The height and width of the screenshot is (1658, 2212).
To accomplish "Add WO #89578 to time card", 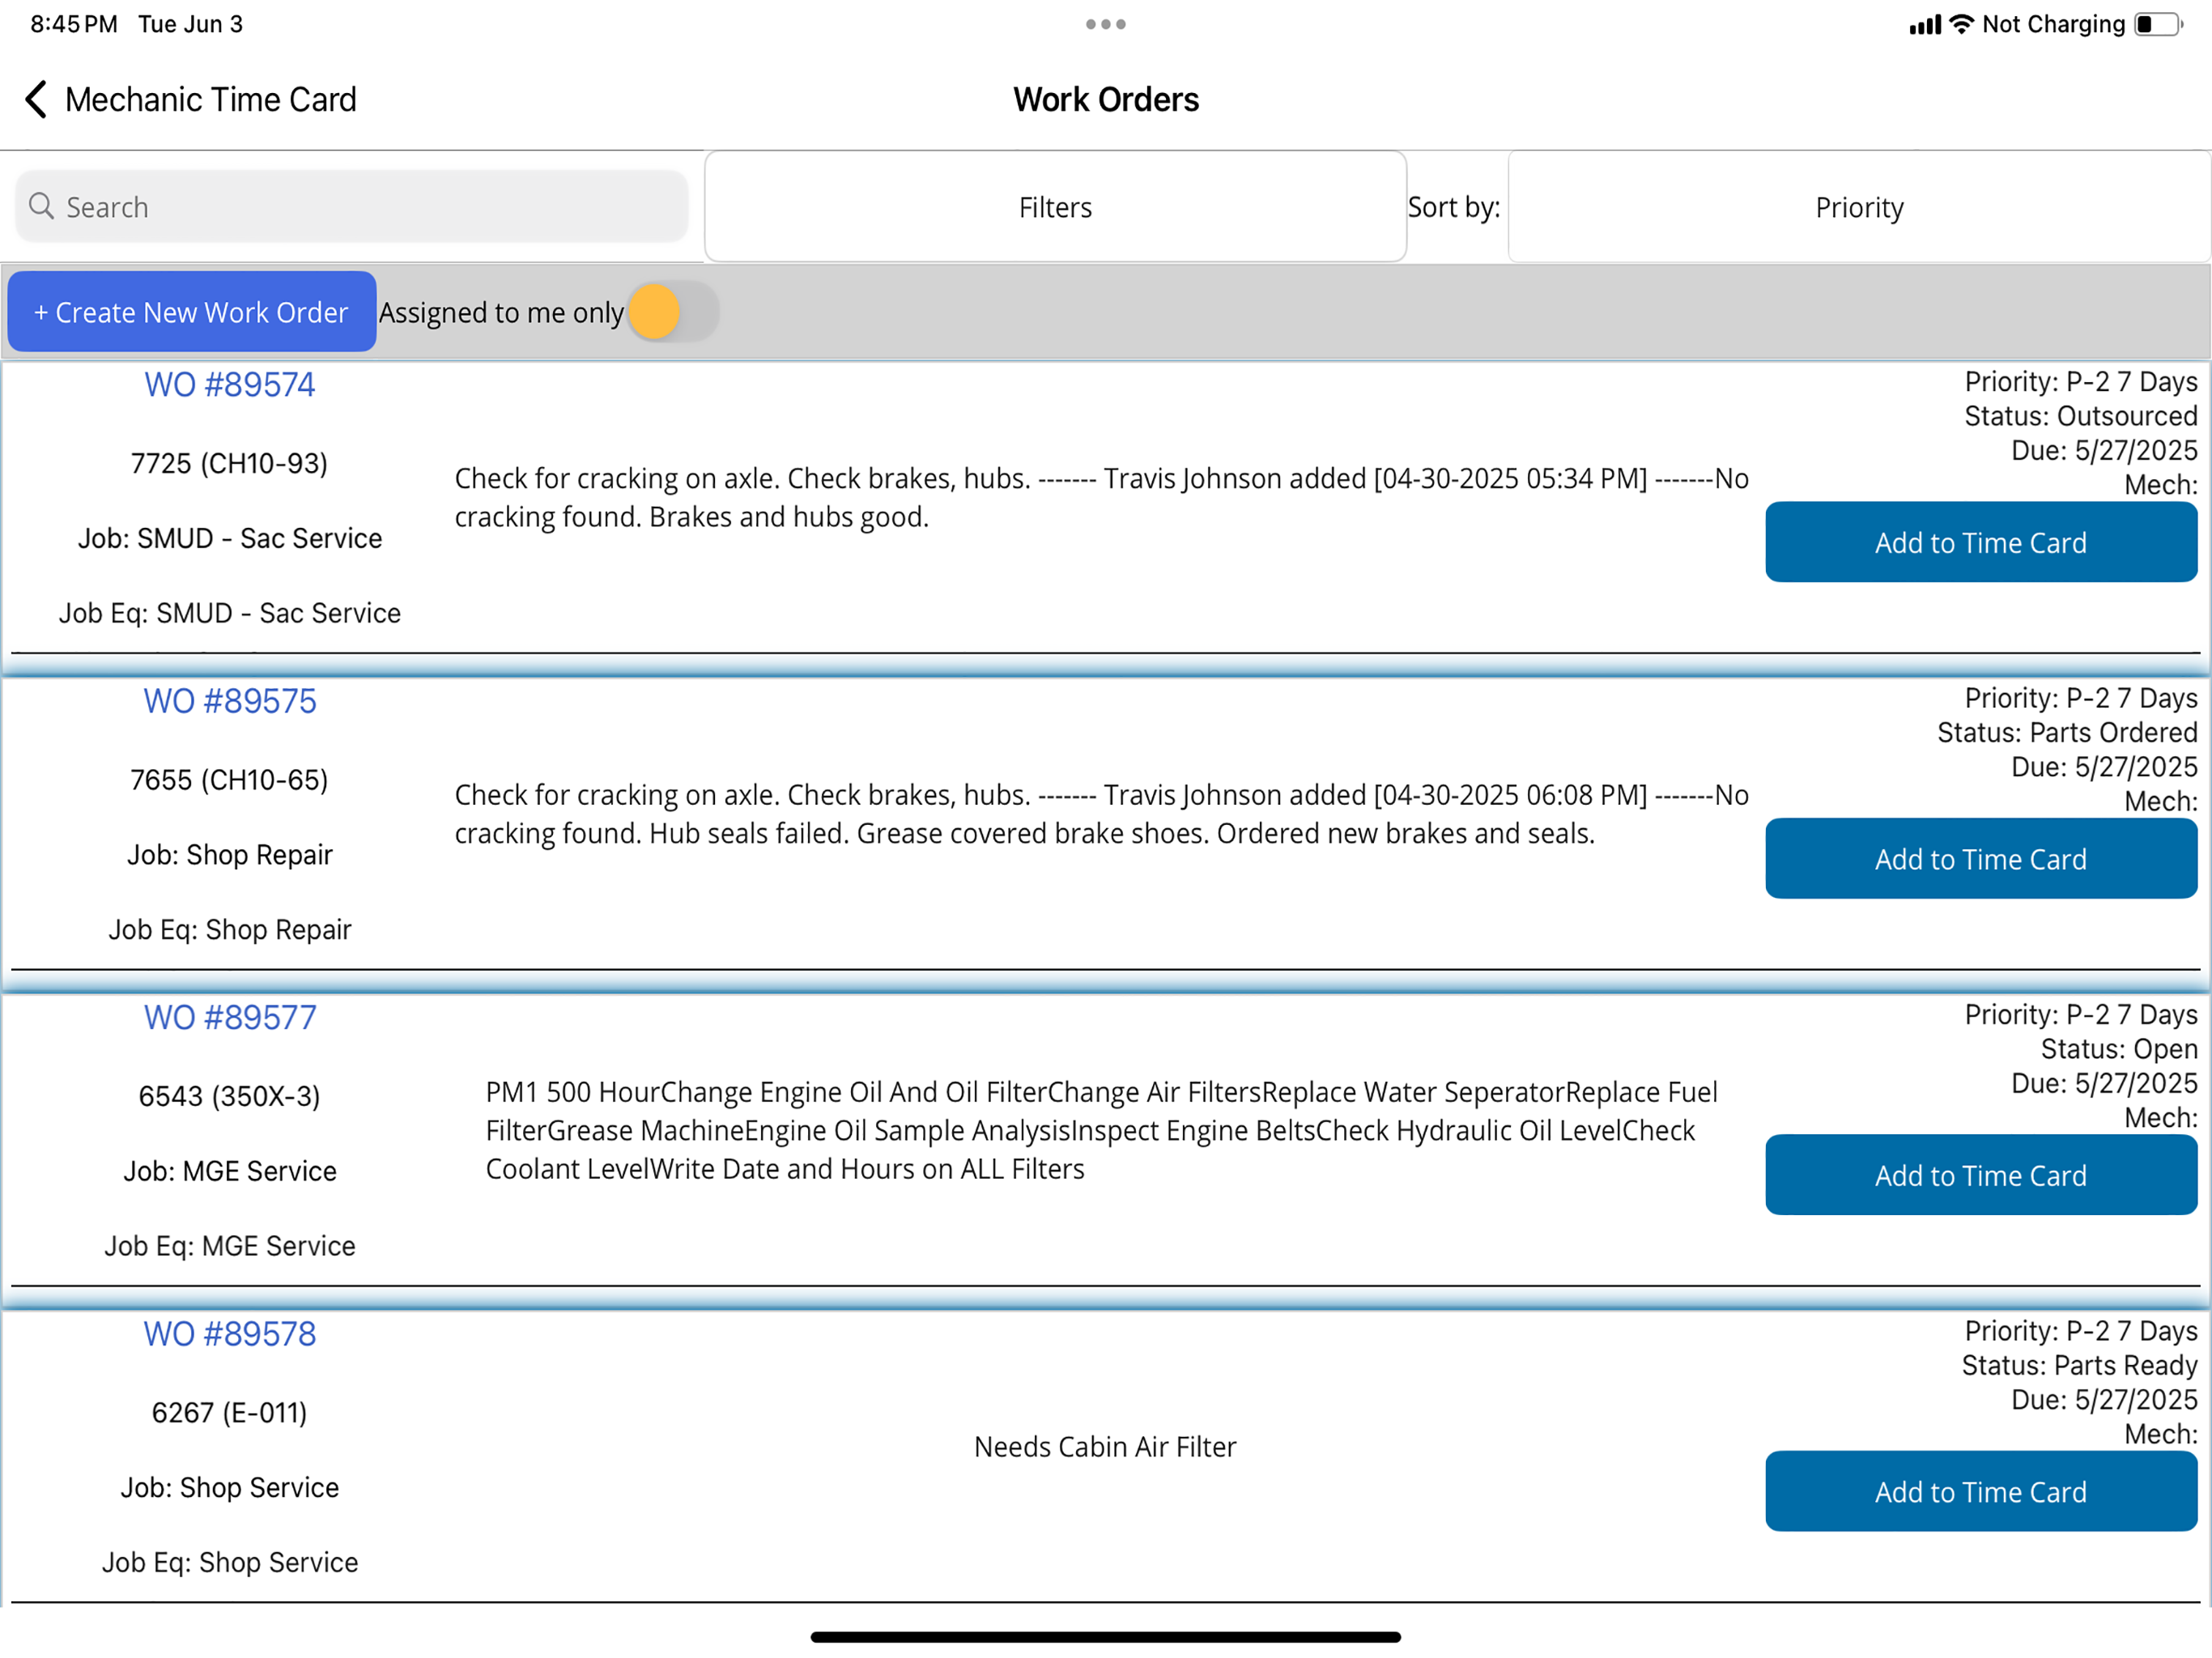I will coord(1981,1491).
